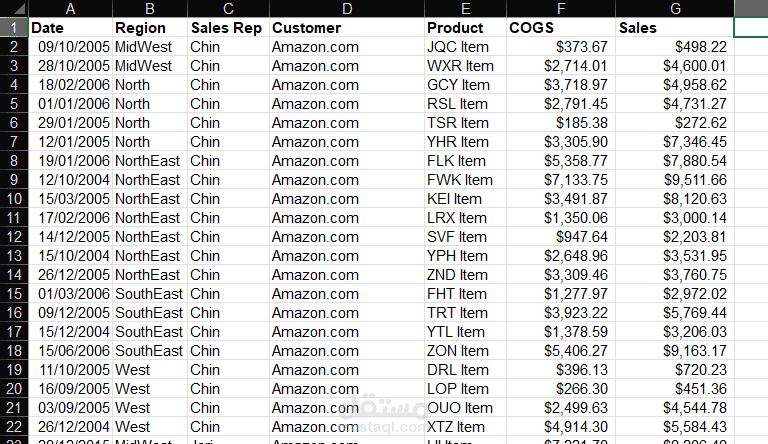
Task: Click the Region header cell
Action: point(150,27)
